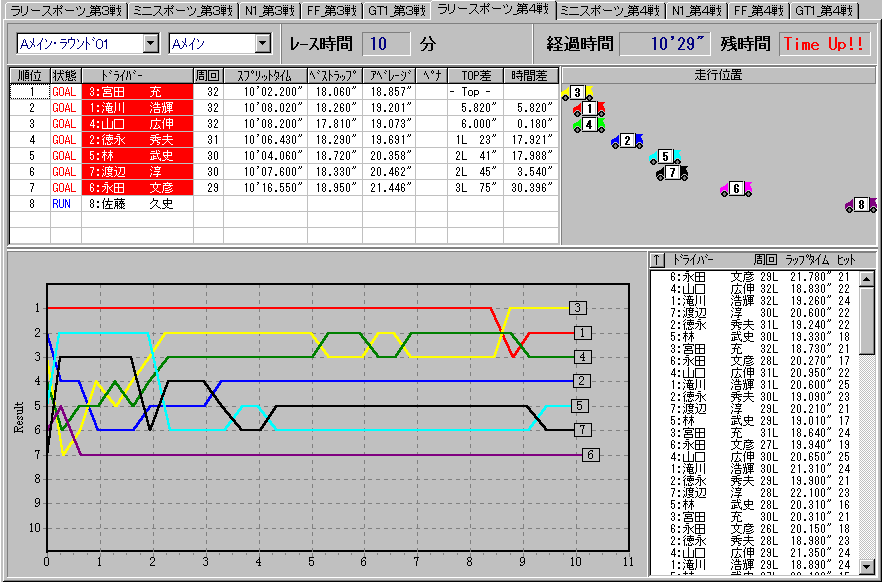882x582 pixels.
Task: Select the cyan car number 5 icon
Action: (665, 157)
